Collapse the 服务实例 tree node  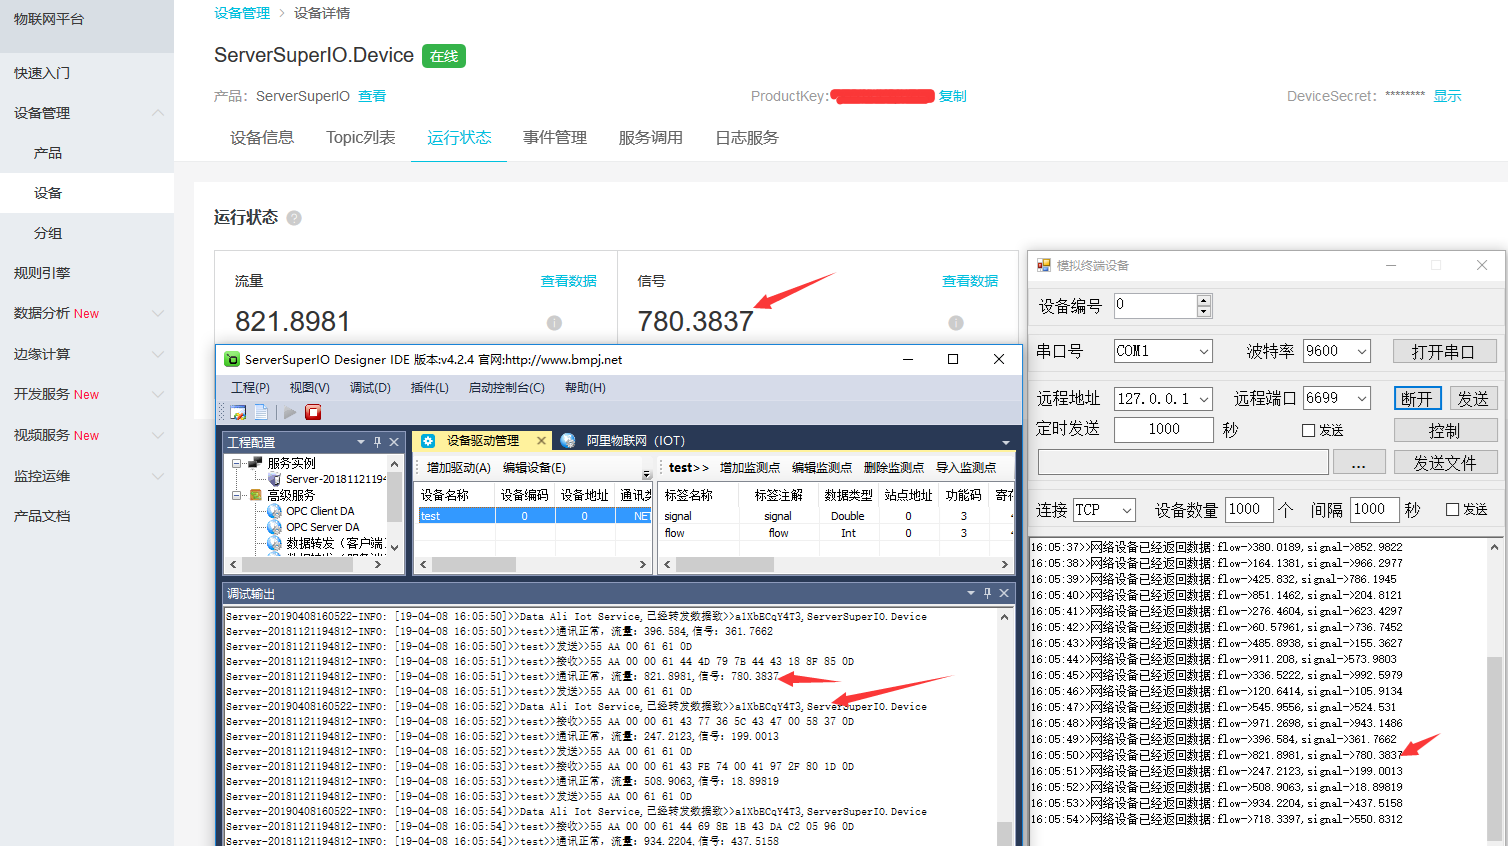tap(237, 463)
